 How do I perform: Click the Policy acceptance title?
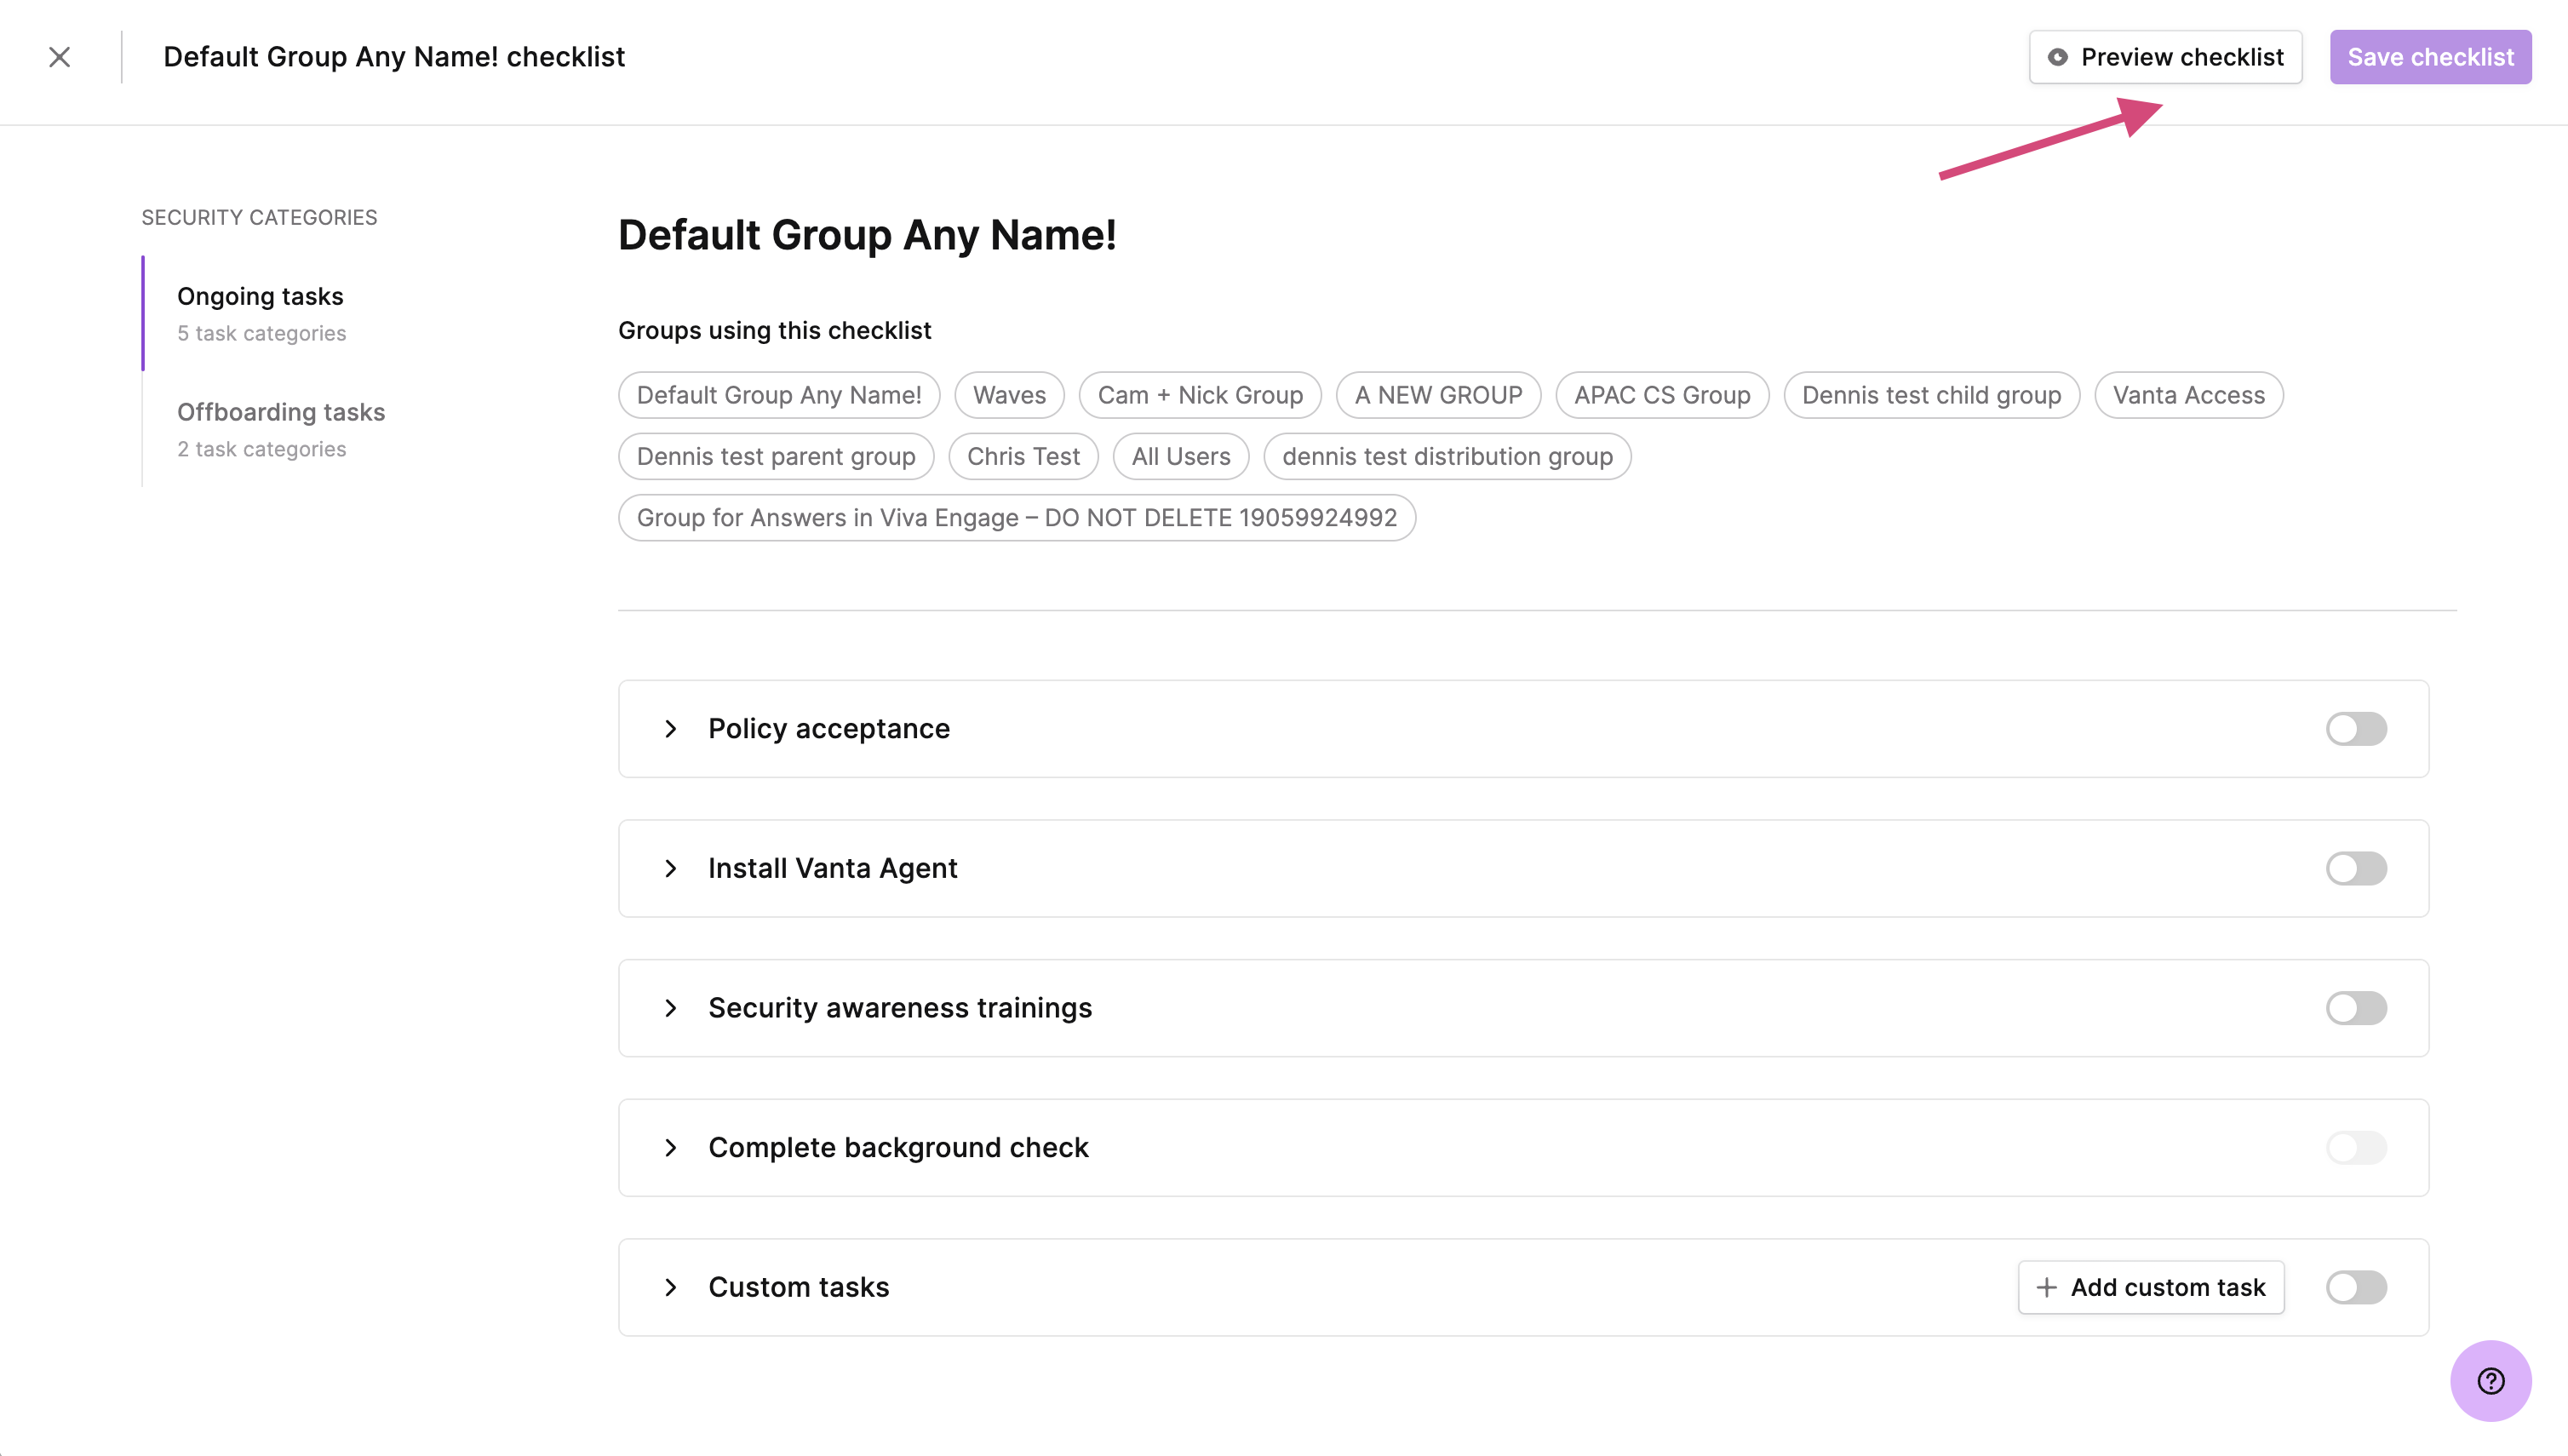tap(829, 729)
